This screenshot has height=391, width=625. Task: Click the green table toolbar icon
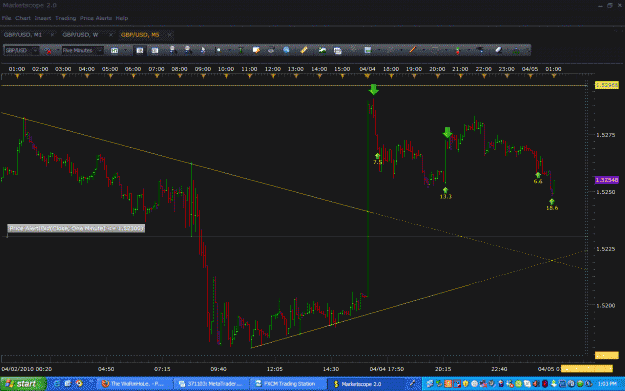(368, 50)
